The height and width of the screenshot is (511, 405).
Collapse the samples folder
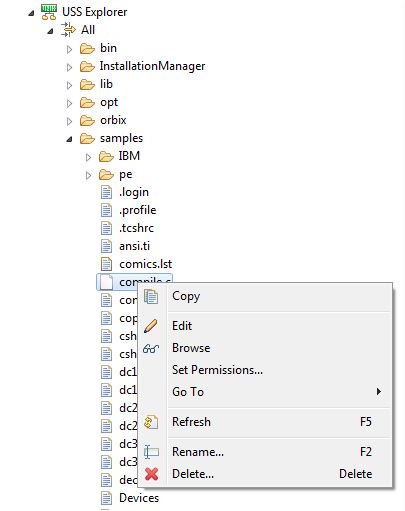click(69, 139)
